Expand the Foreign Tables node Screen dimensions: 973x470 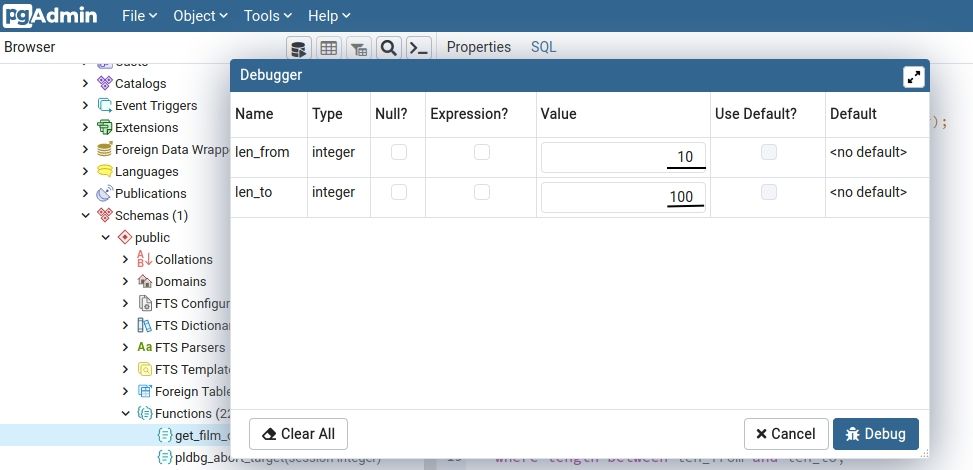[125, 392]
